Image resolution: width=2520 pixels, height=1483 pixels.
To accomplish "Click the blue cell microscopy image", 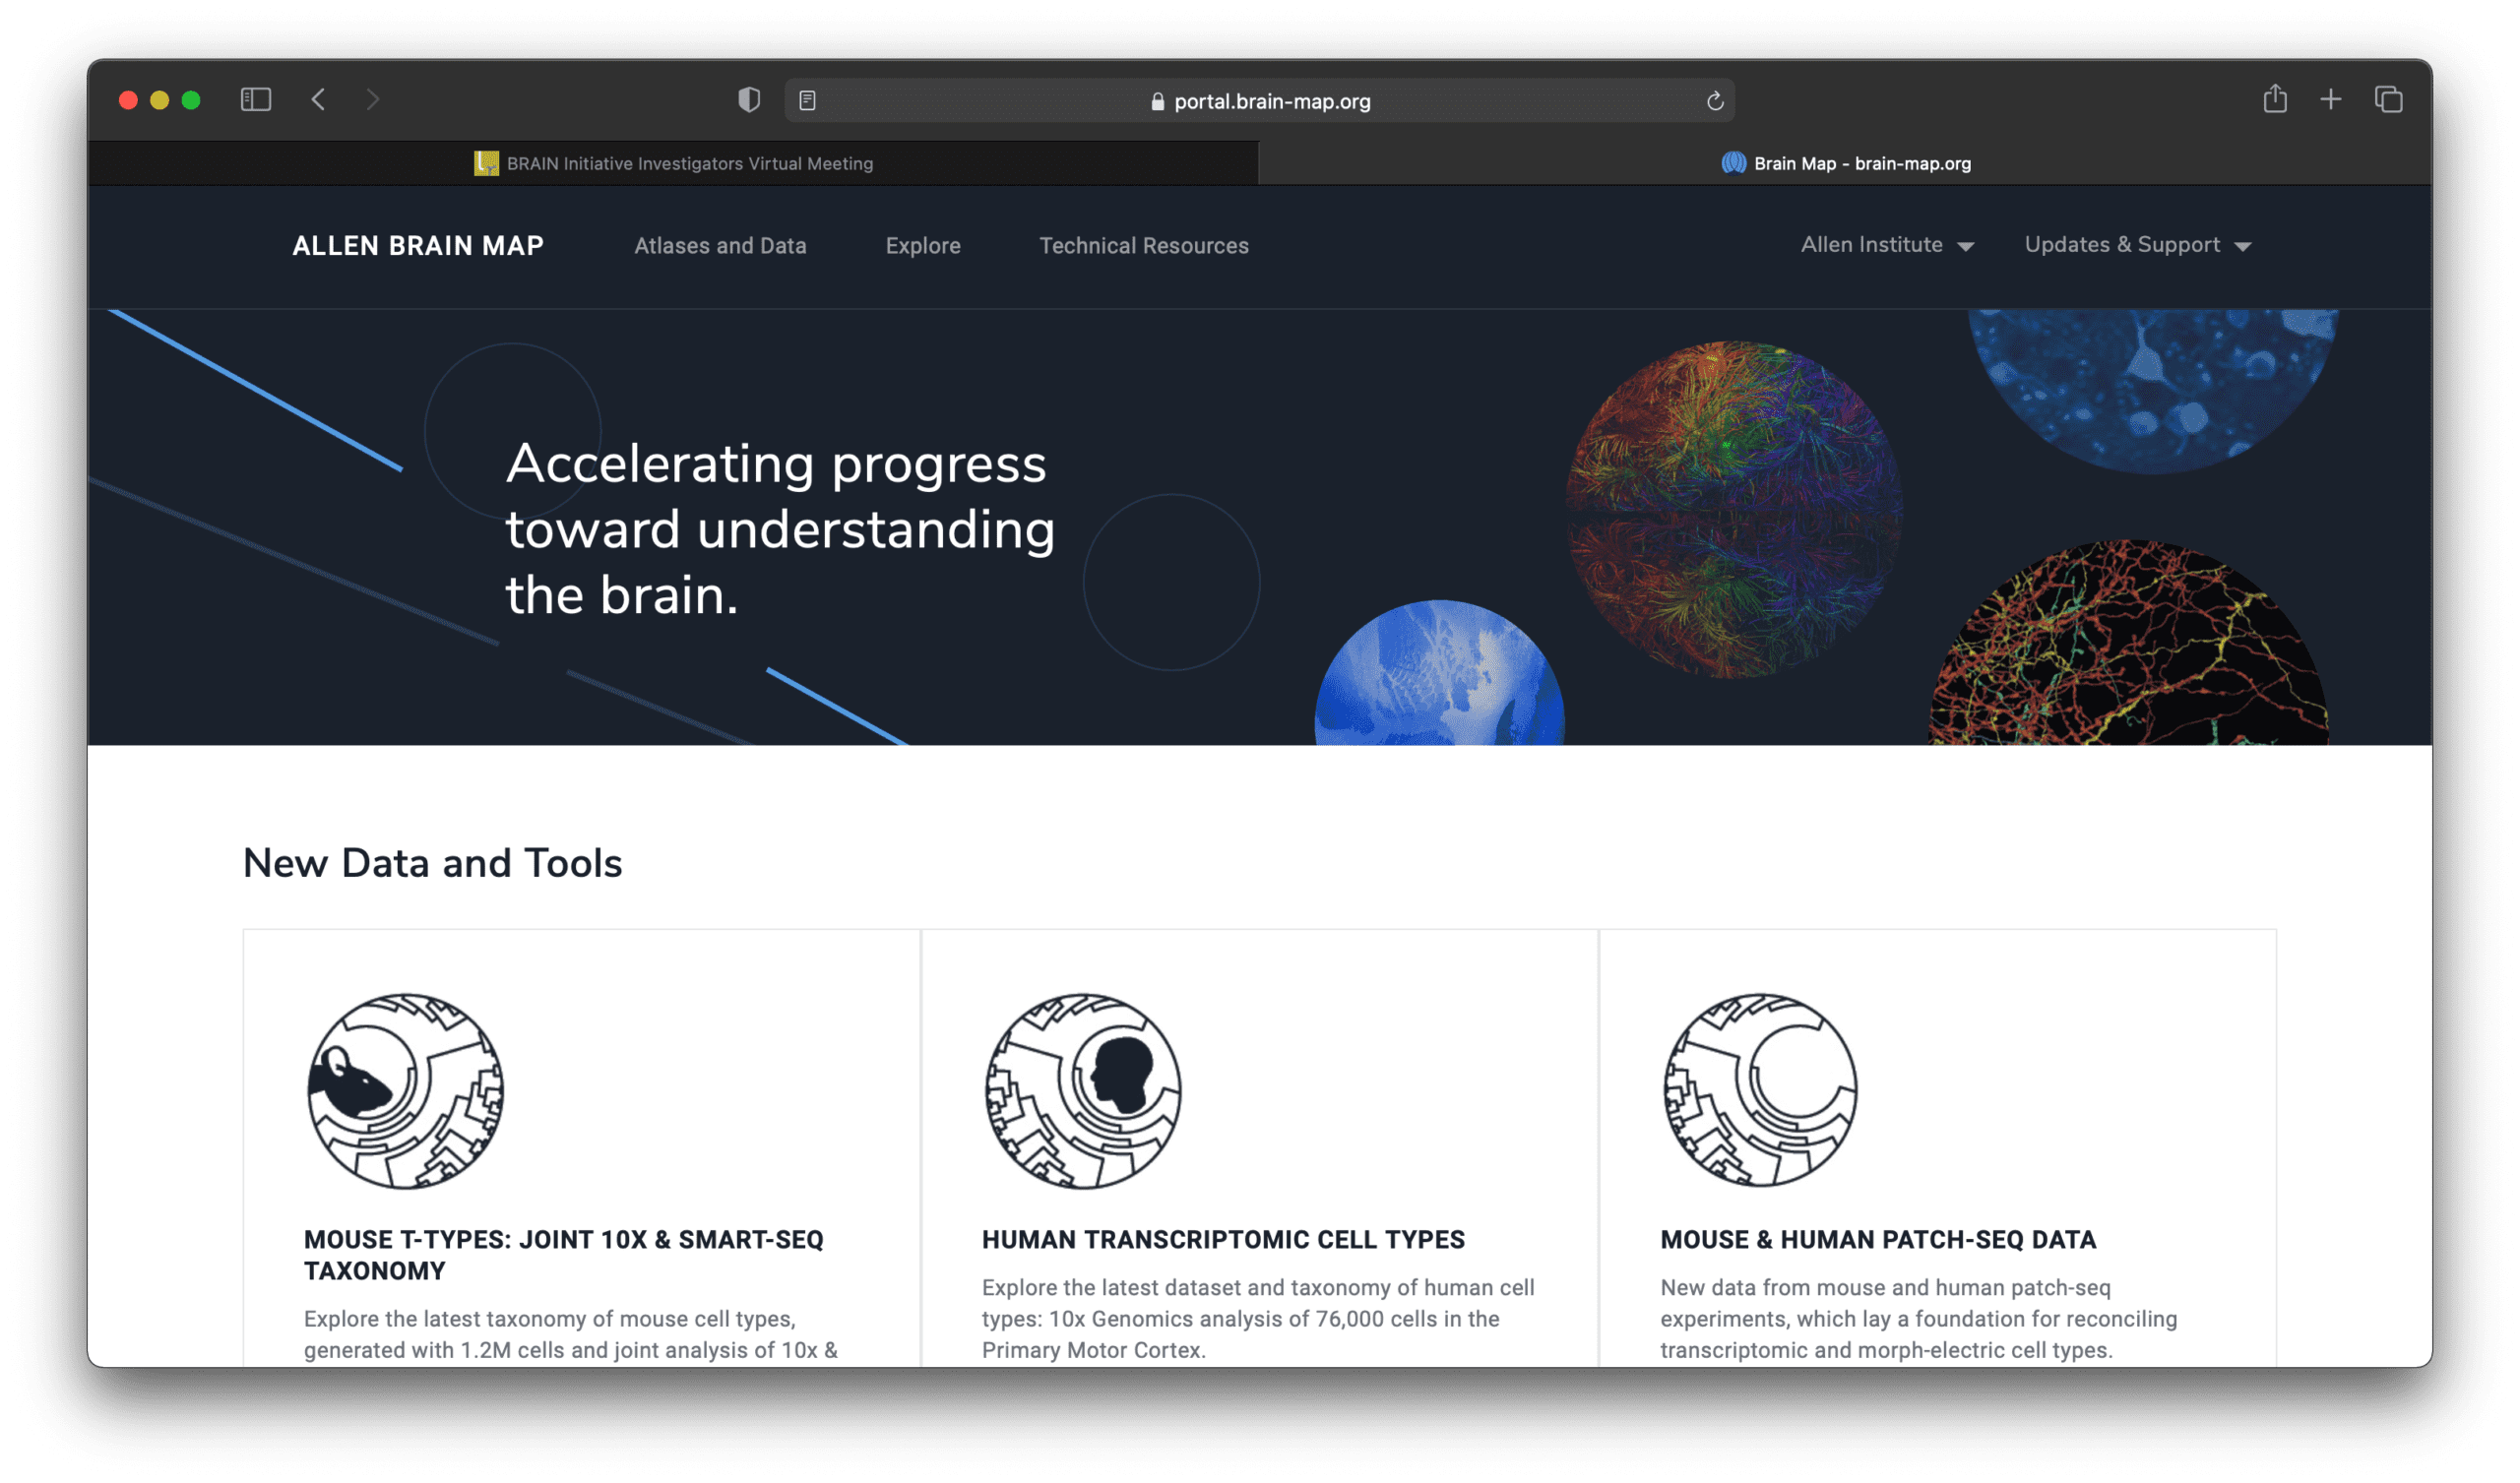I will coord(2152,391).
